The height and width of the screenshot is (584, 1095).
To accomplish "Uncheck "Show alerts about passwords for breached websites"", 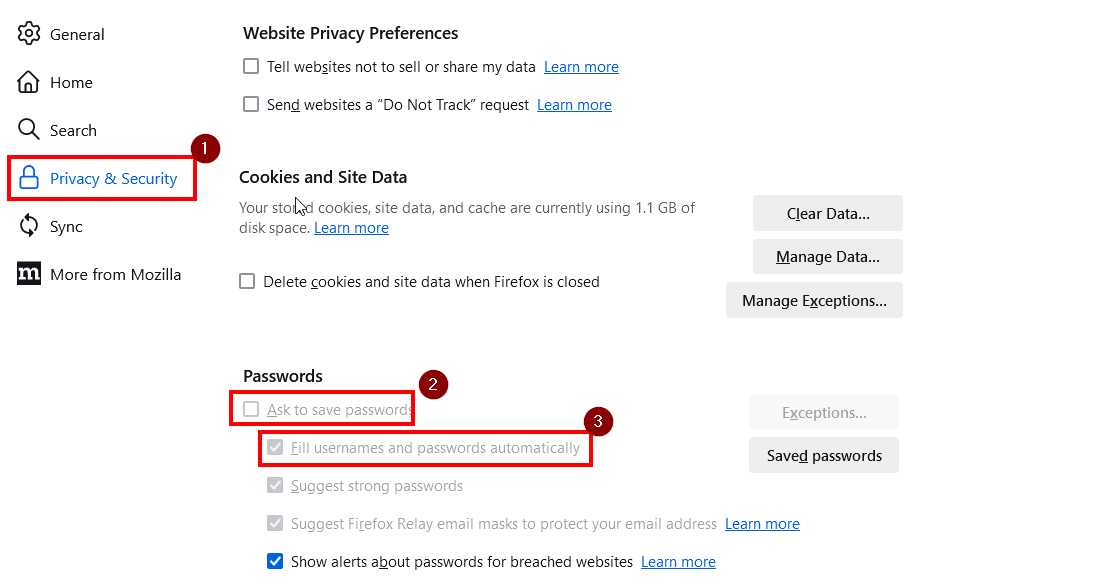I will coord(275,561).
